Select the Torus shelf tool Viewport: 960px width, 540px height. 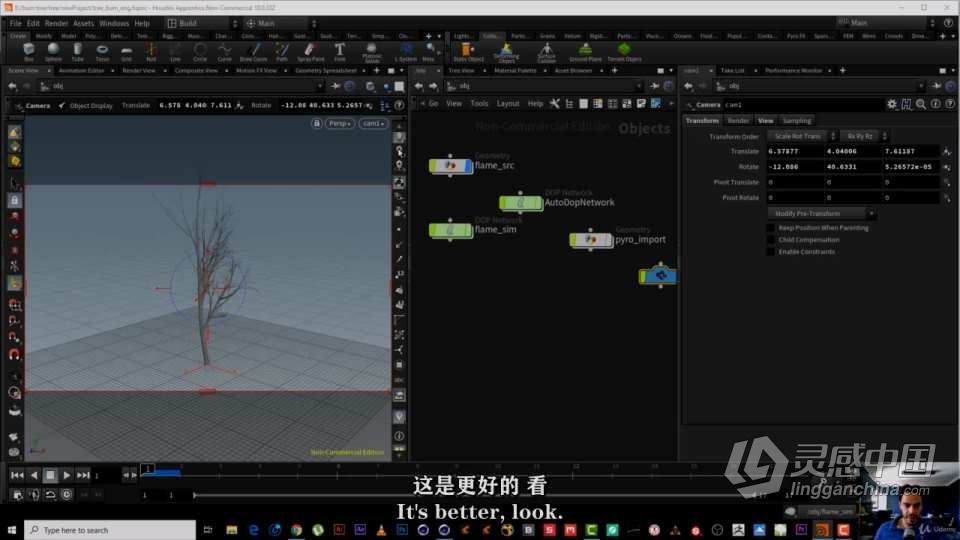102,51
